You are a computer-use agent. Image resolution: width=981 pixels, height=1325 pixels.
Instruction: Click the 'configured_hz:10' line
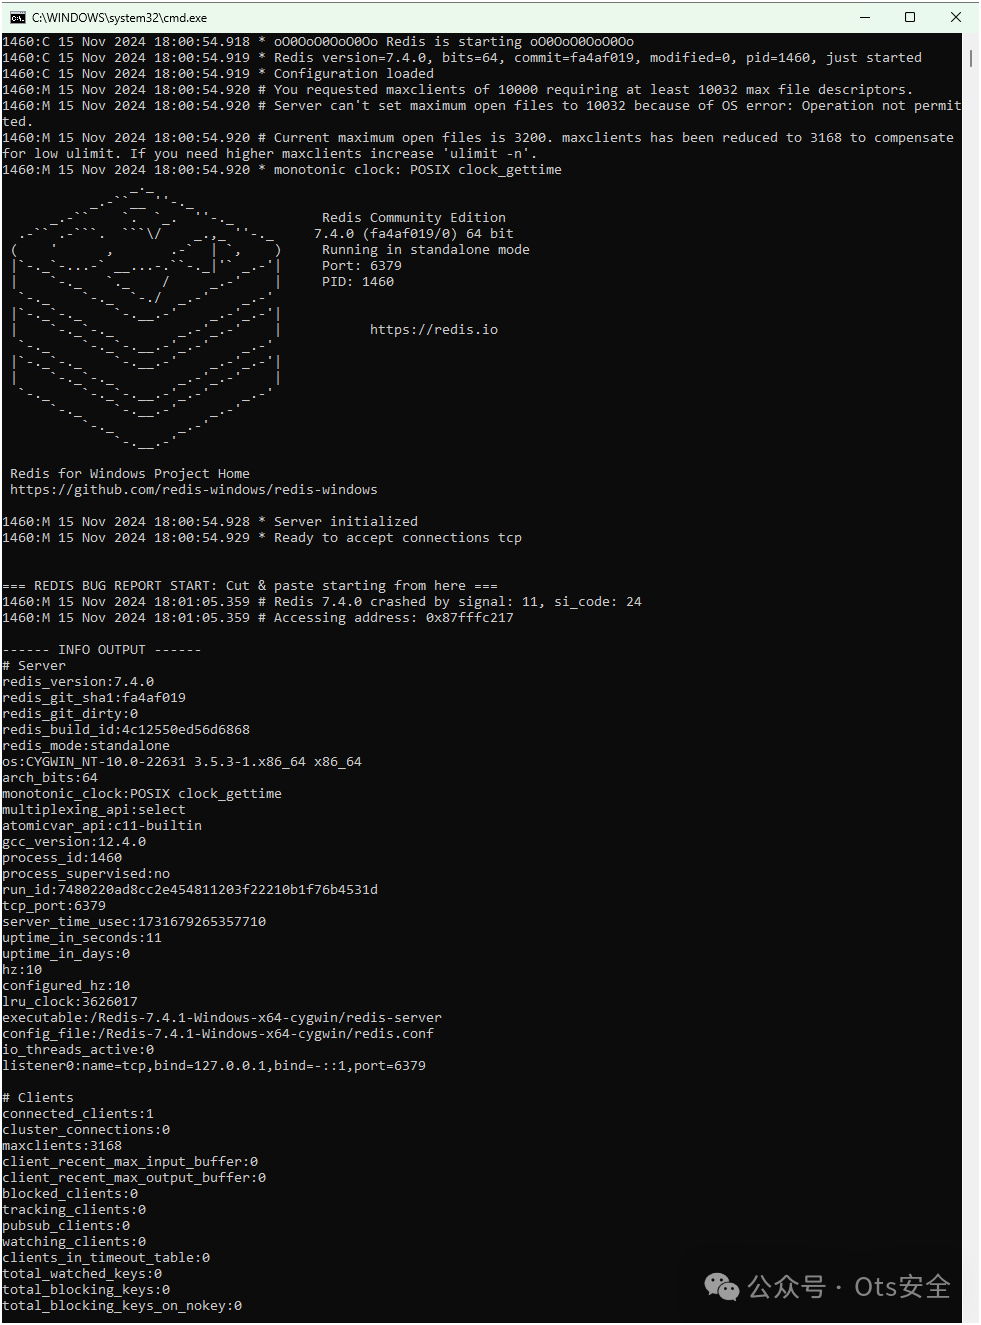(66, 986)
